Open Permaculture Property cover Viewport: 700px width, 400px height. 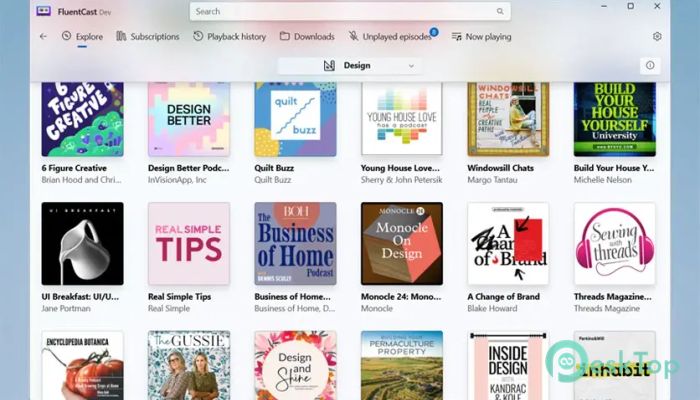tap(402, 365)
